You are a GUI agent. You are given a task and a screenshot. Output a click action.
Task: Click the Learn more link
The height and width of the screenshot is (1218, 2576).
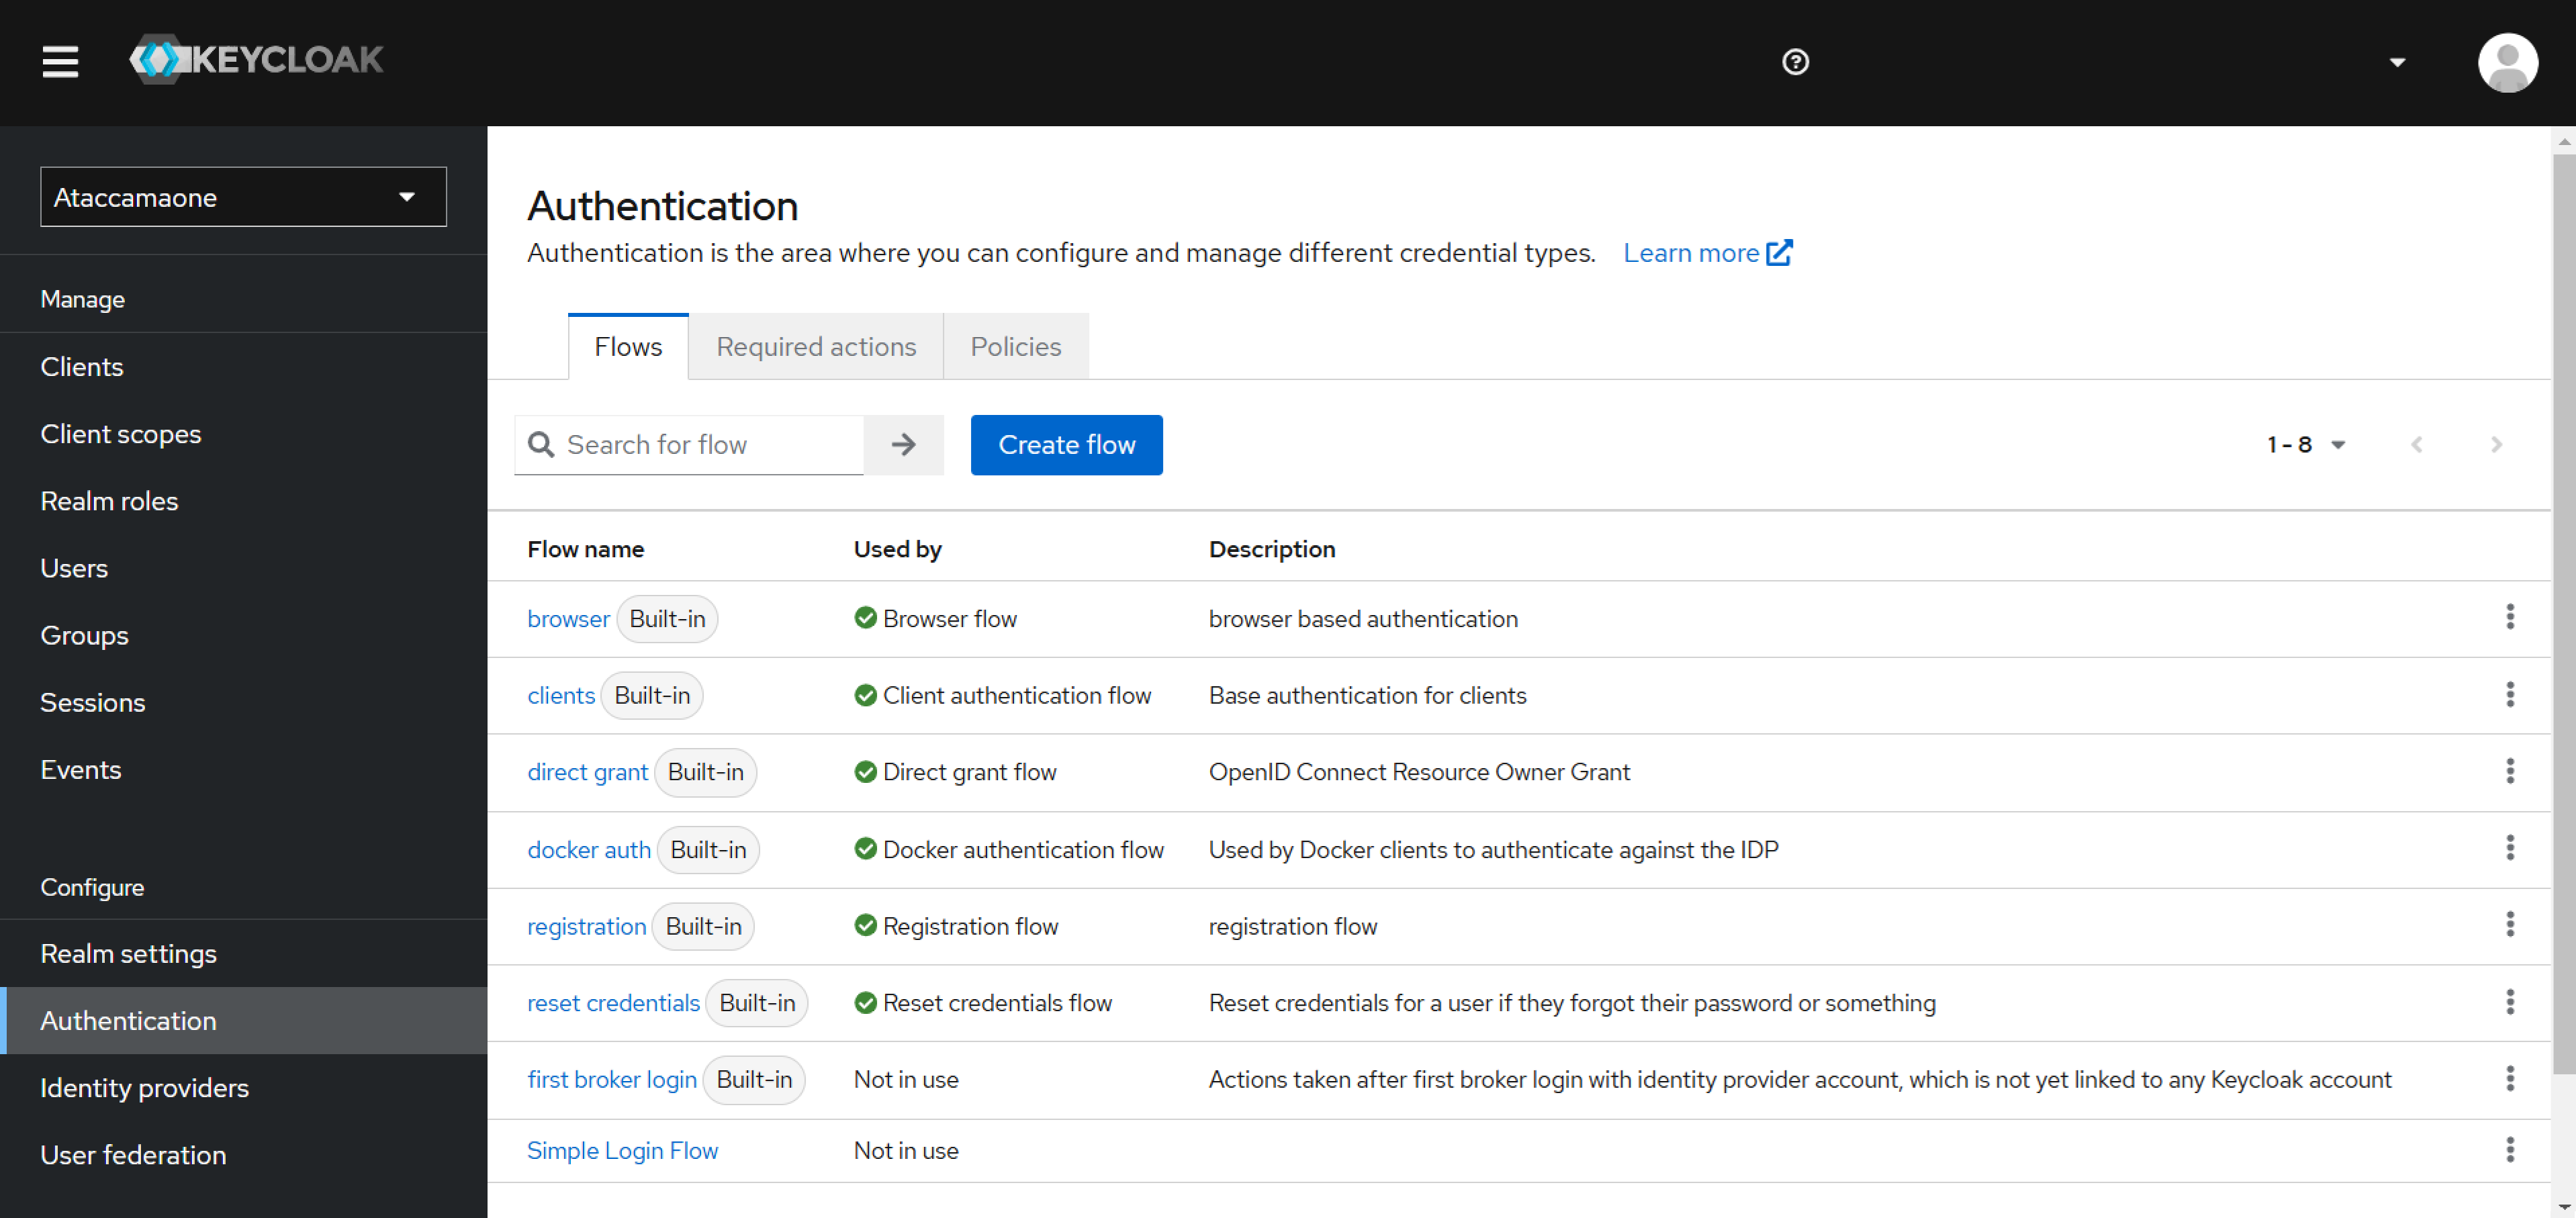[x=1707, y=253]
